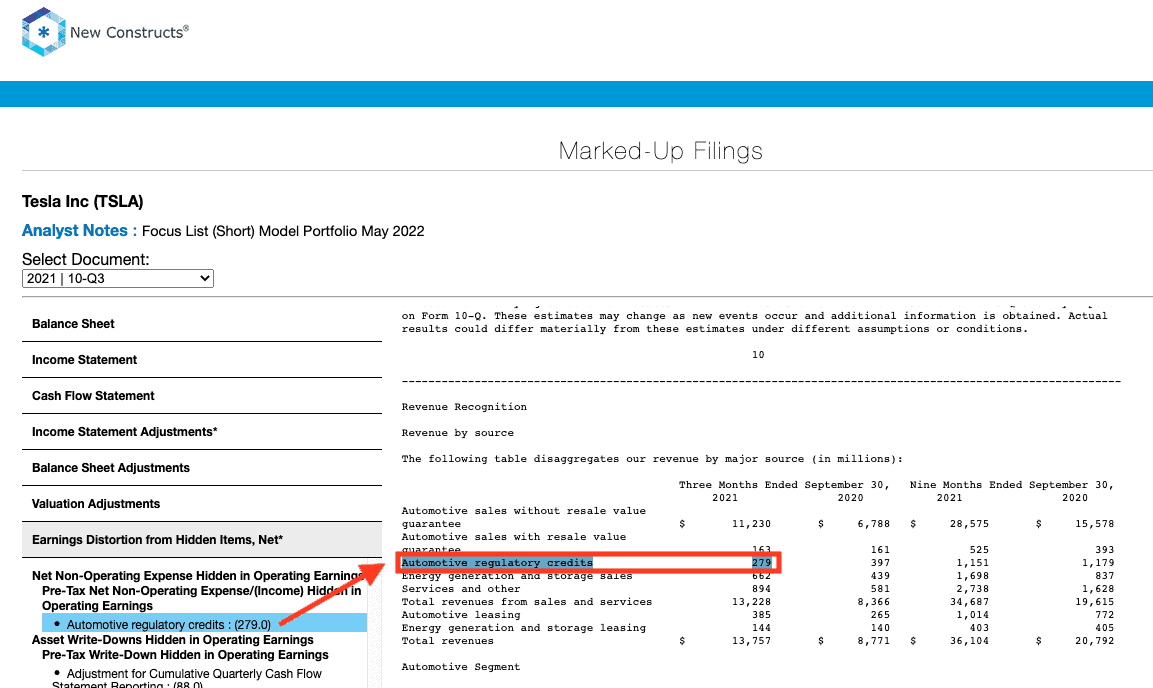Click the 8,771 total revenues 2020 value
1153x688 pixels.
[x=874, y=641]
